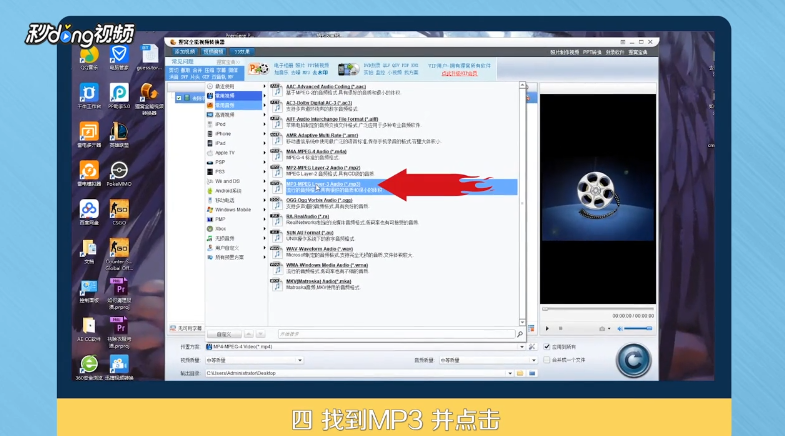The height and width of the screenshot is (436, 785).
Task: Expand the Windows Mobile submenu arrow
Action: point(264,210)
